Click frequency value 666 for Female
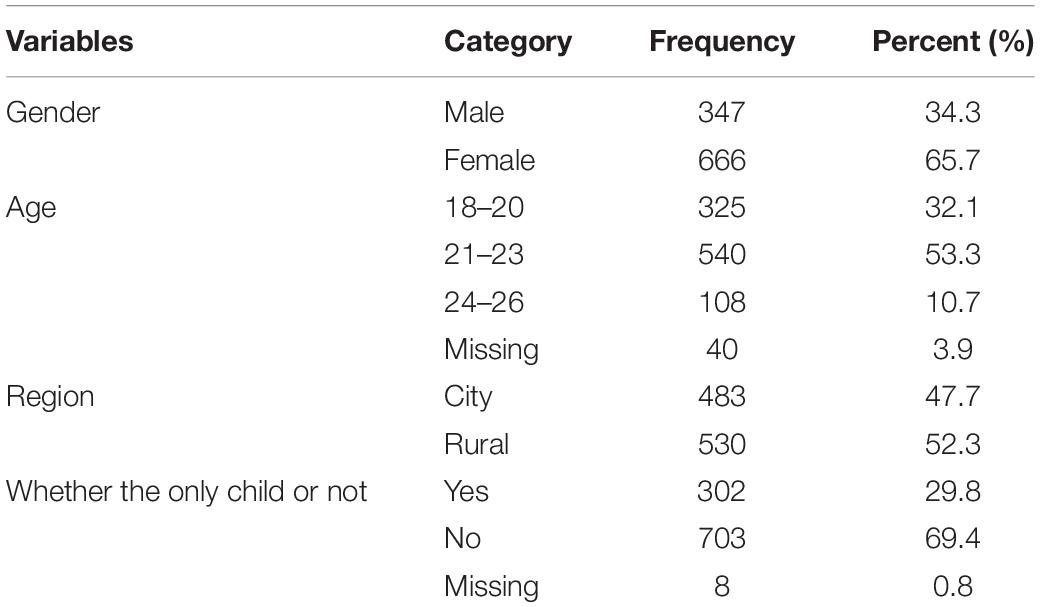The image size is (1040, 607). (x=722, y=160)
